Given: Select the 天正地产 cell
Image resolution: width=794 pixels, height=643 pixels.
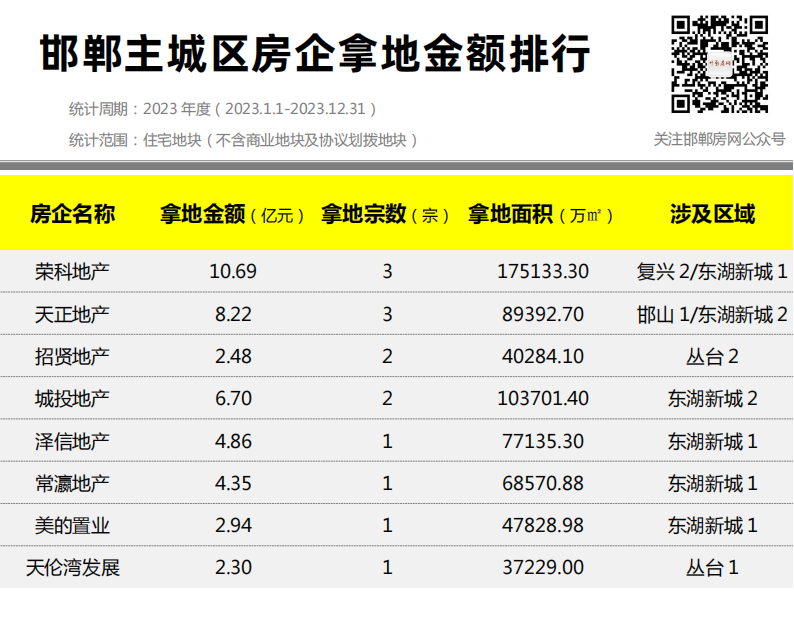Looking at the screenshot, I should pyautogui.click(x=72, y=315).
